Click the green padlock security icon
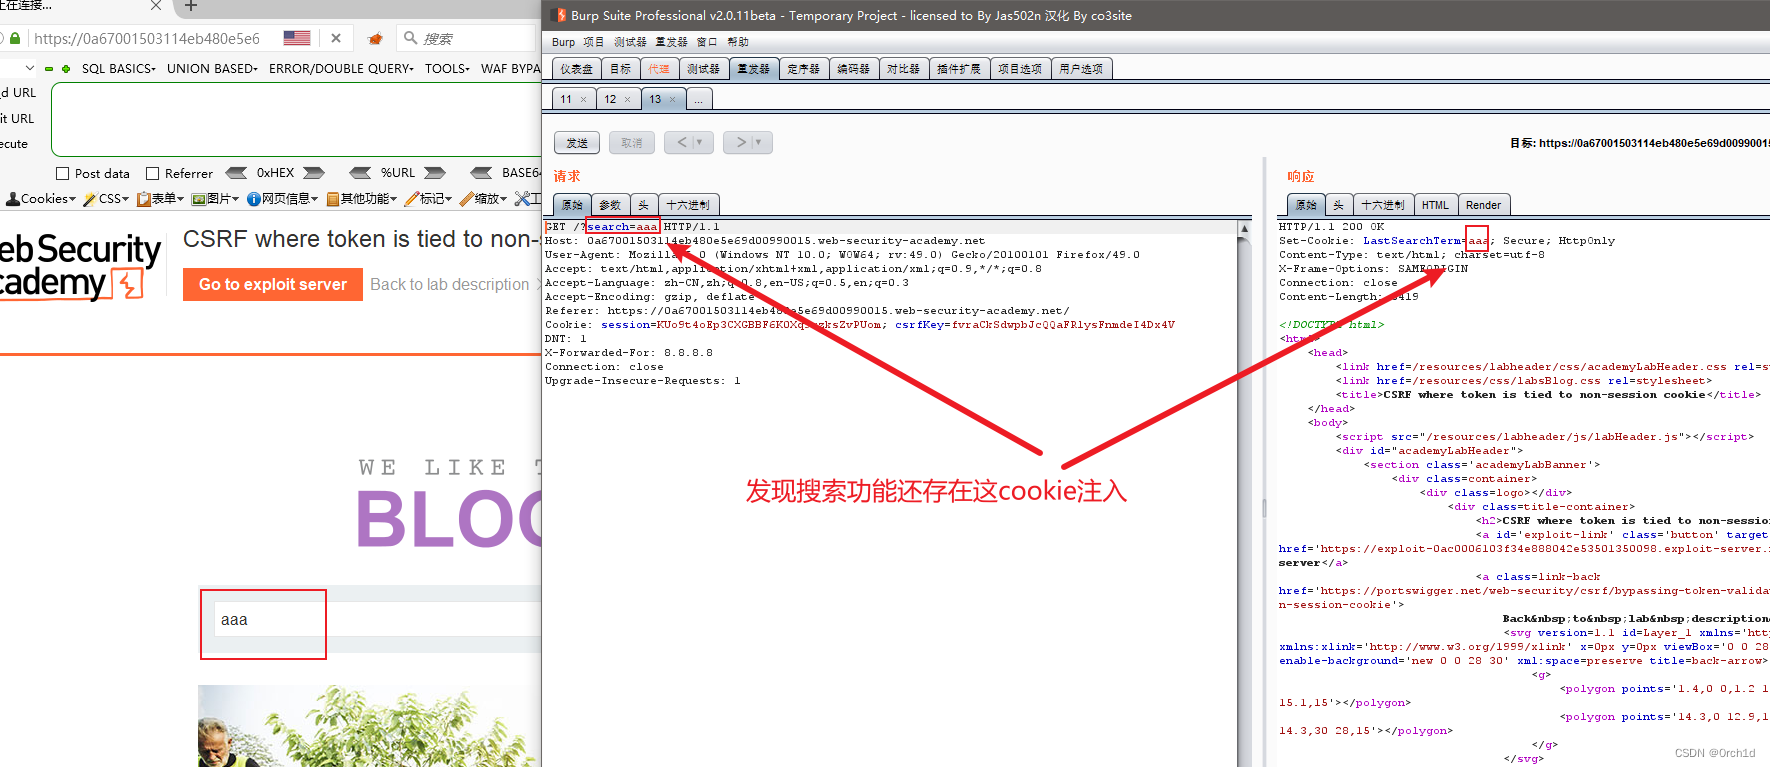The image size is (1770, 767). (x=15, y=38)
